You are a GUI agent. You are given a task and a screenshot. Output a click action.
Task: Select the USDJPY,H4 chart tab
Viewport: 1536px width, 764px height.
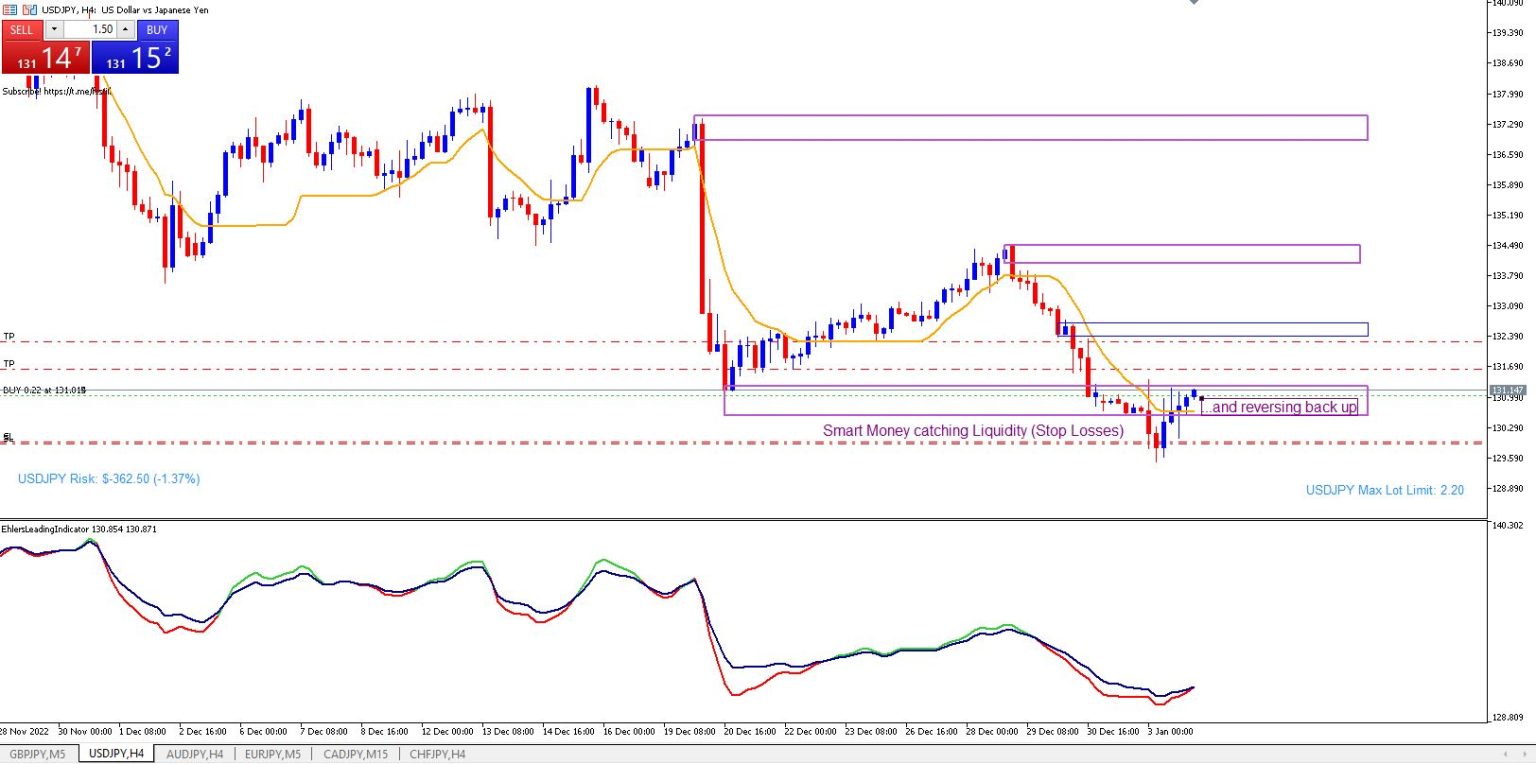117,754
